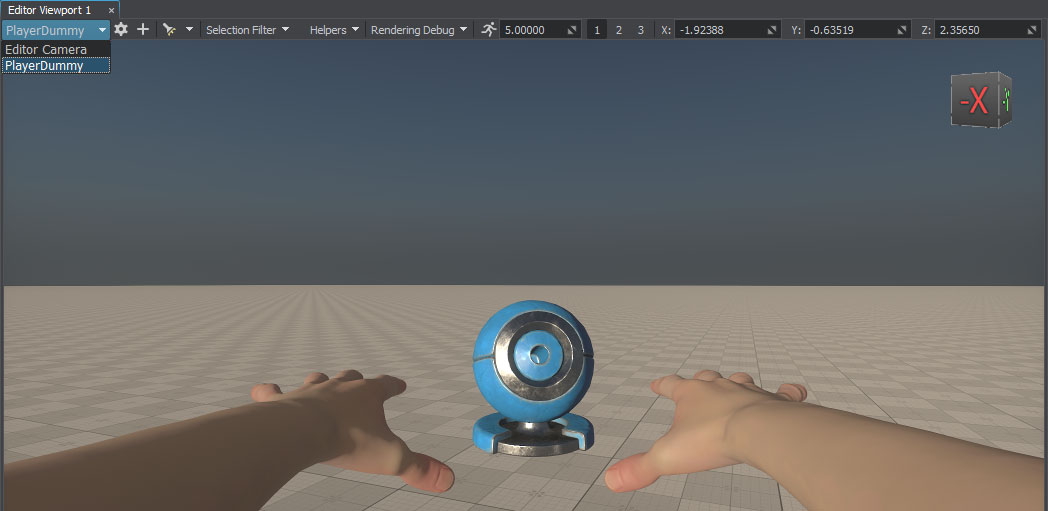Select the blue material ball object
This screenshot has height=511, width=1048.
click(x=533, y=377)
